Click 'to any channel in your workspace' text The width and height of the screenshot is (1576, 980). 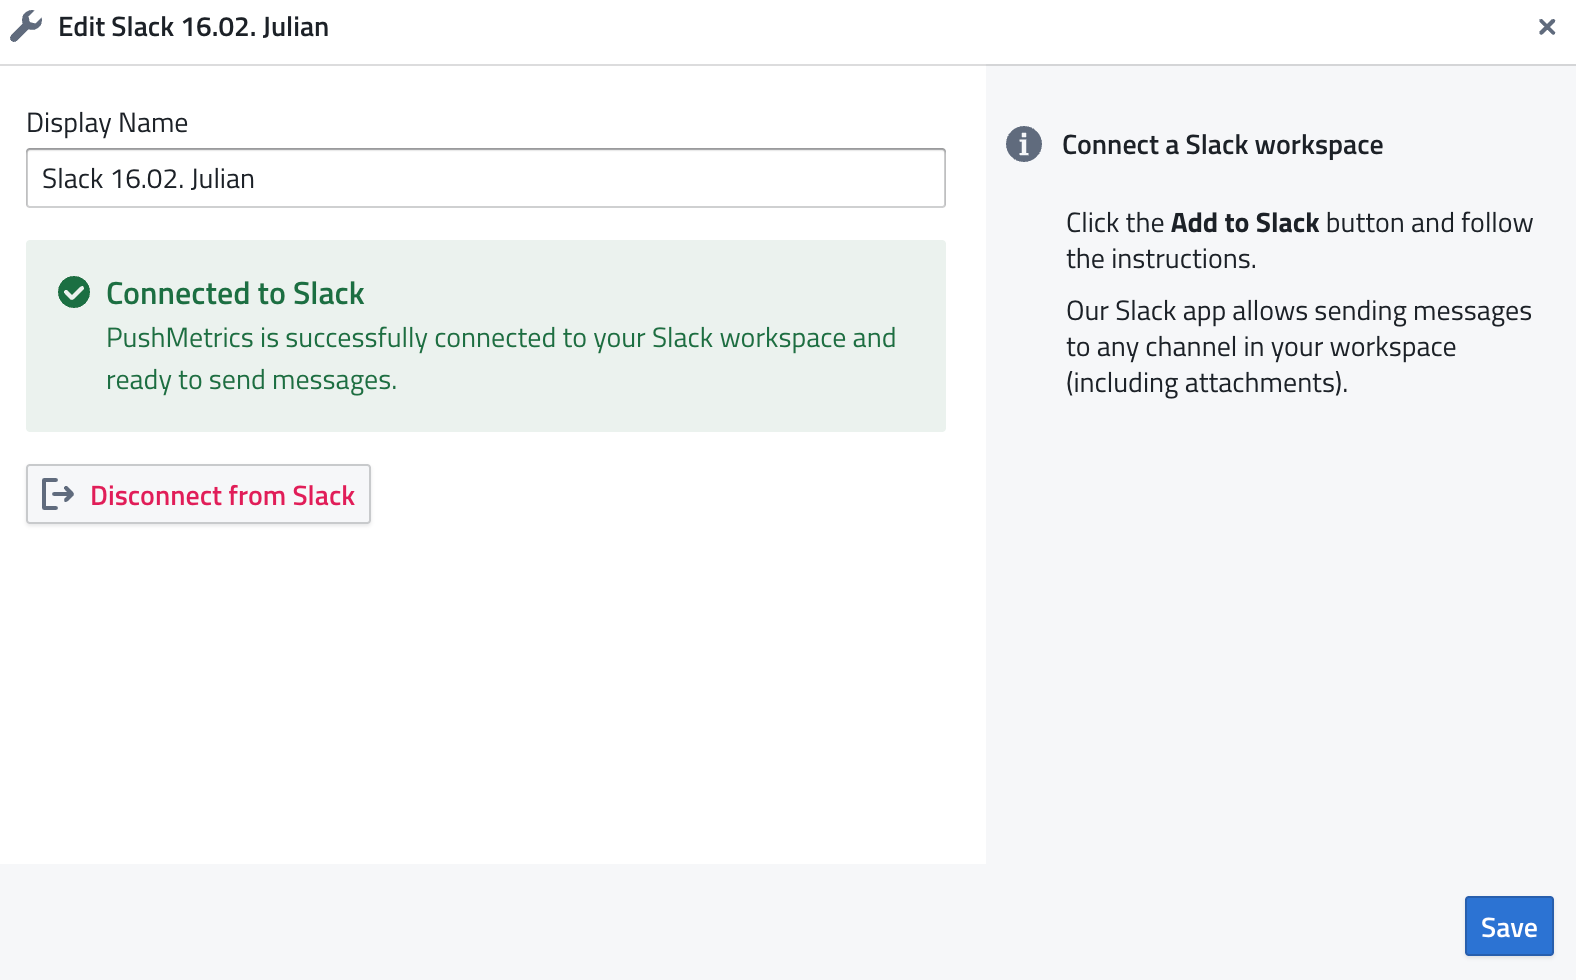point(1260,347)
